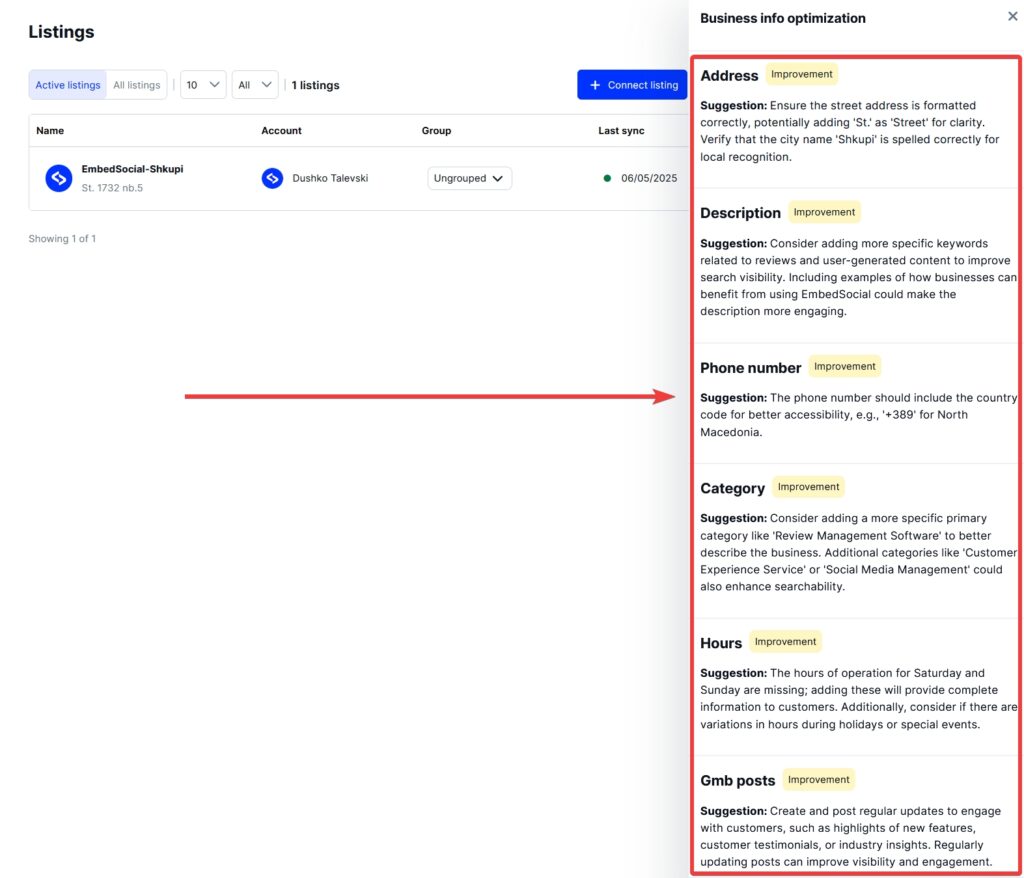Viewport: 1024px width, 878px height.
Task: Click the Hours suggestion paragraph
Action: (x=858, y=698)
